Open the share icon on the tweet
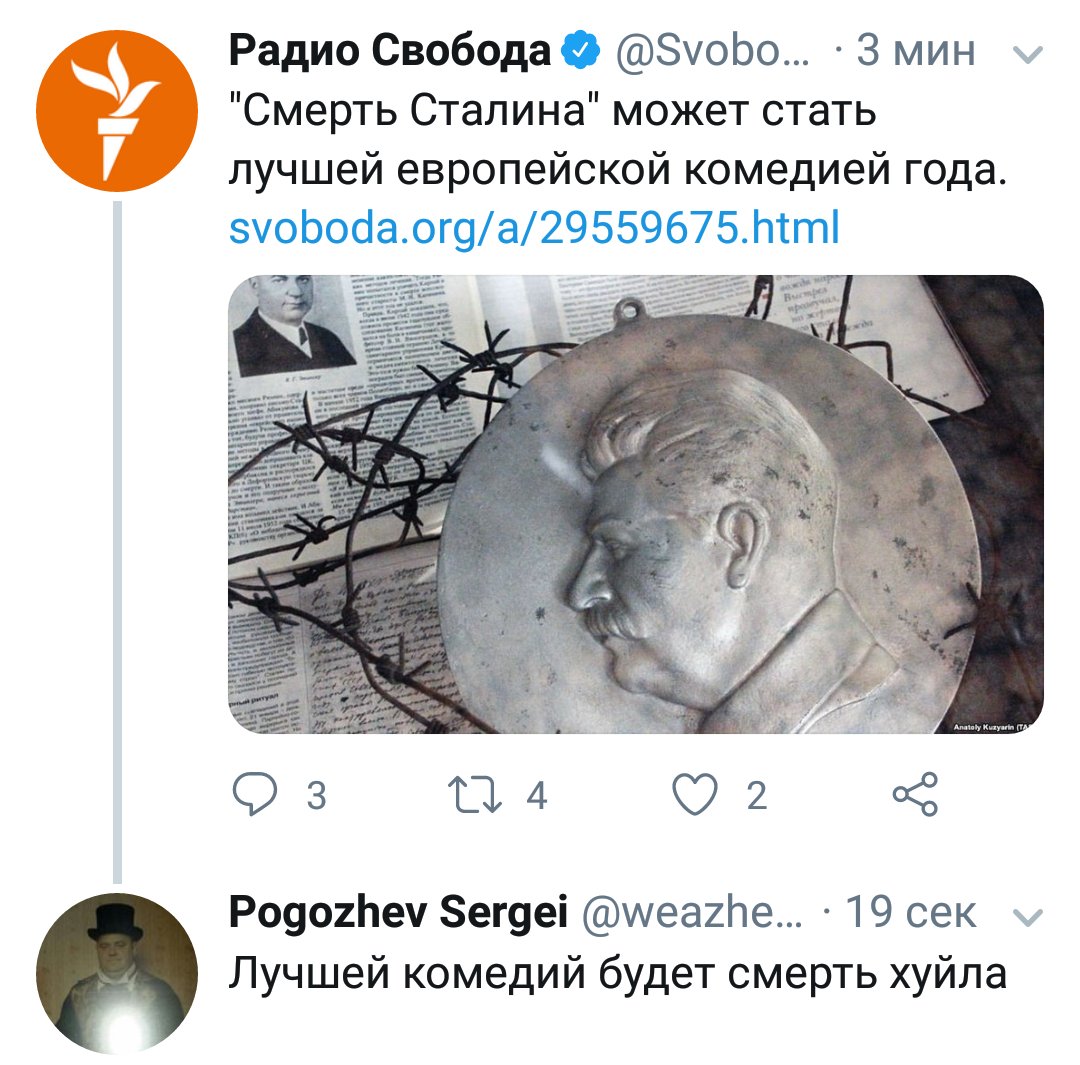Image resolution: width=1080 pixels, height=1065 pixels. (x=915, y=794)
